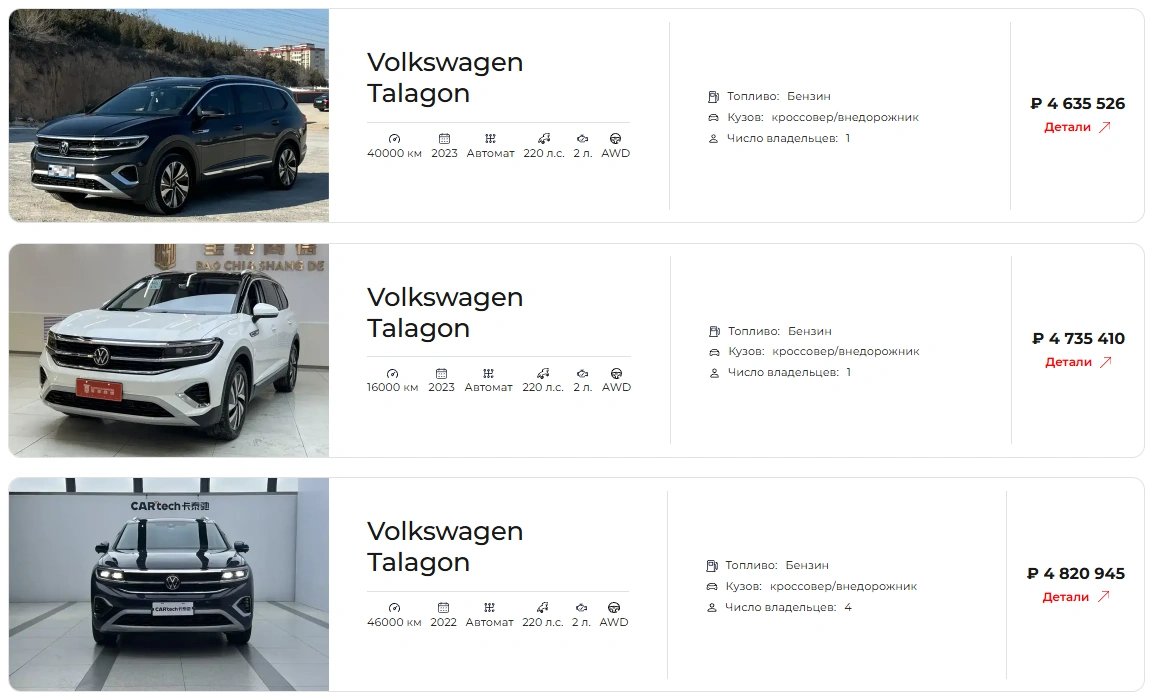The height and width of the screenshot is (700, 1154).
Task: Click the engine power icon above 220 л.с. in the first listing
Action: point(544,138)
